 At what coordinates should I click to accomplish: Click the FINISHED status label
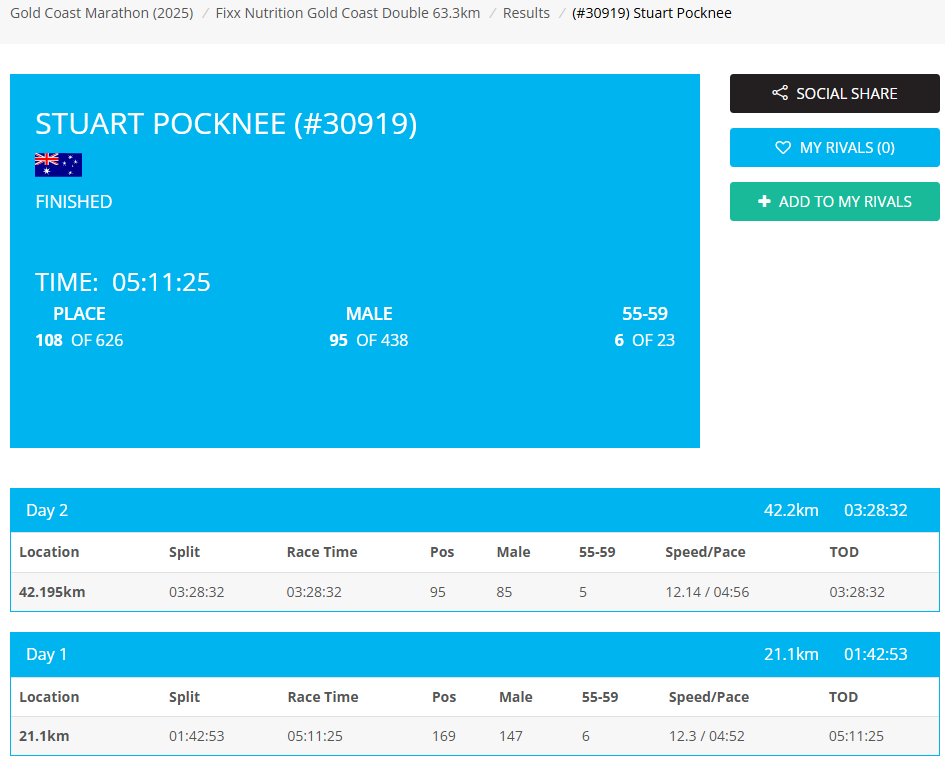(x=73, y=201)
